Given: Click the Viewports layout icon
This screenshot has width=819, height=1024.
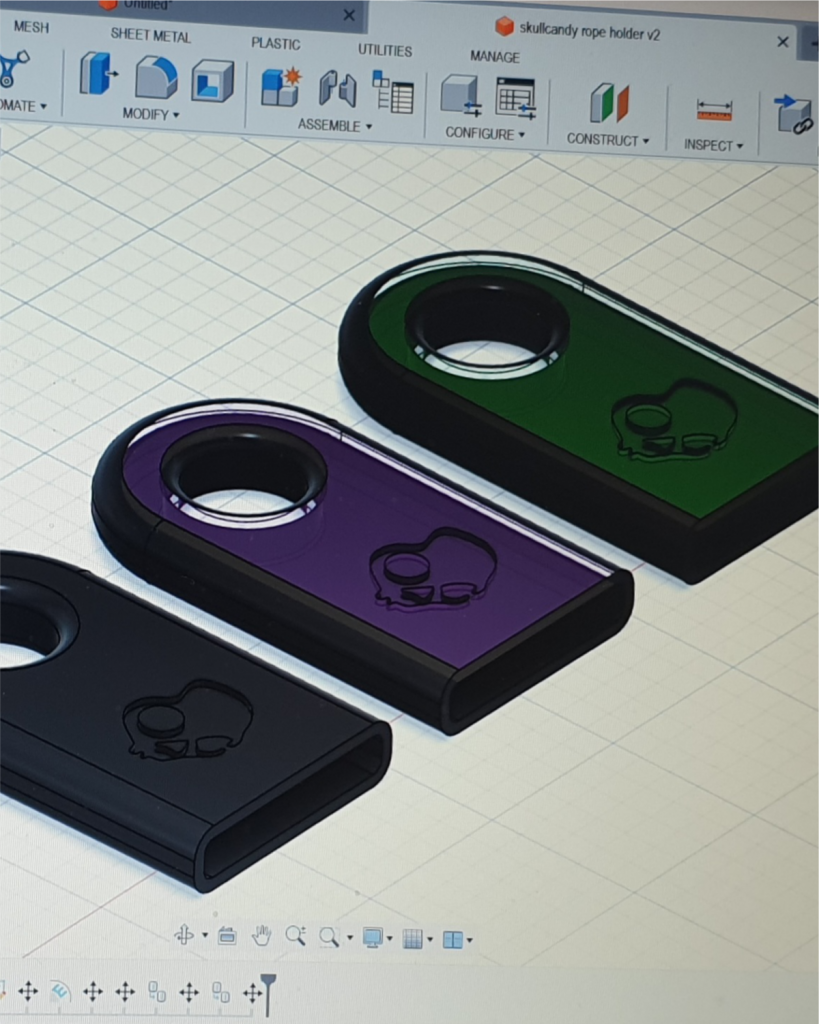Looking at the screenshot, I should click(453, 939).
